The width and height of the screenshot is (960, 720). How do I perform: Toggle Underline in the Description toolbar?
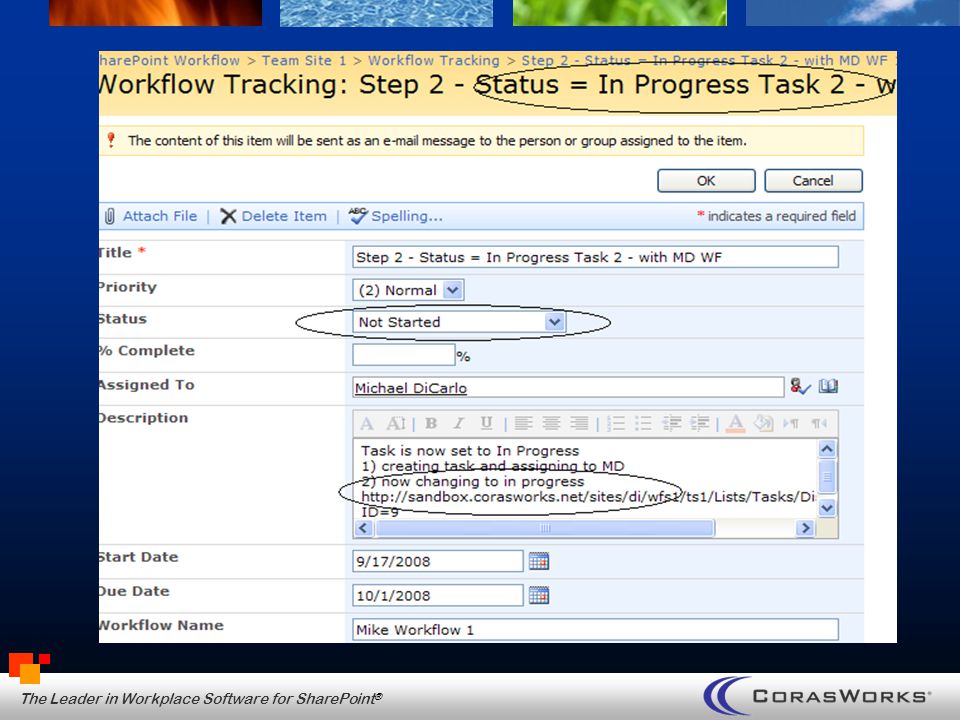click(x=486, y=424)
